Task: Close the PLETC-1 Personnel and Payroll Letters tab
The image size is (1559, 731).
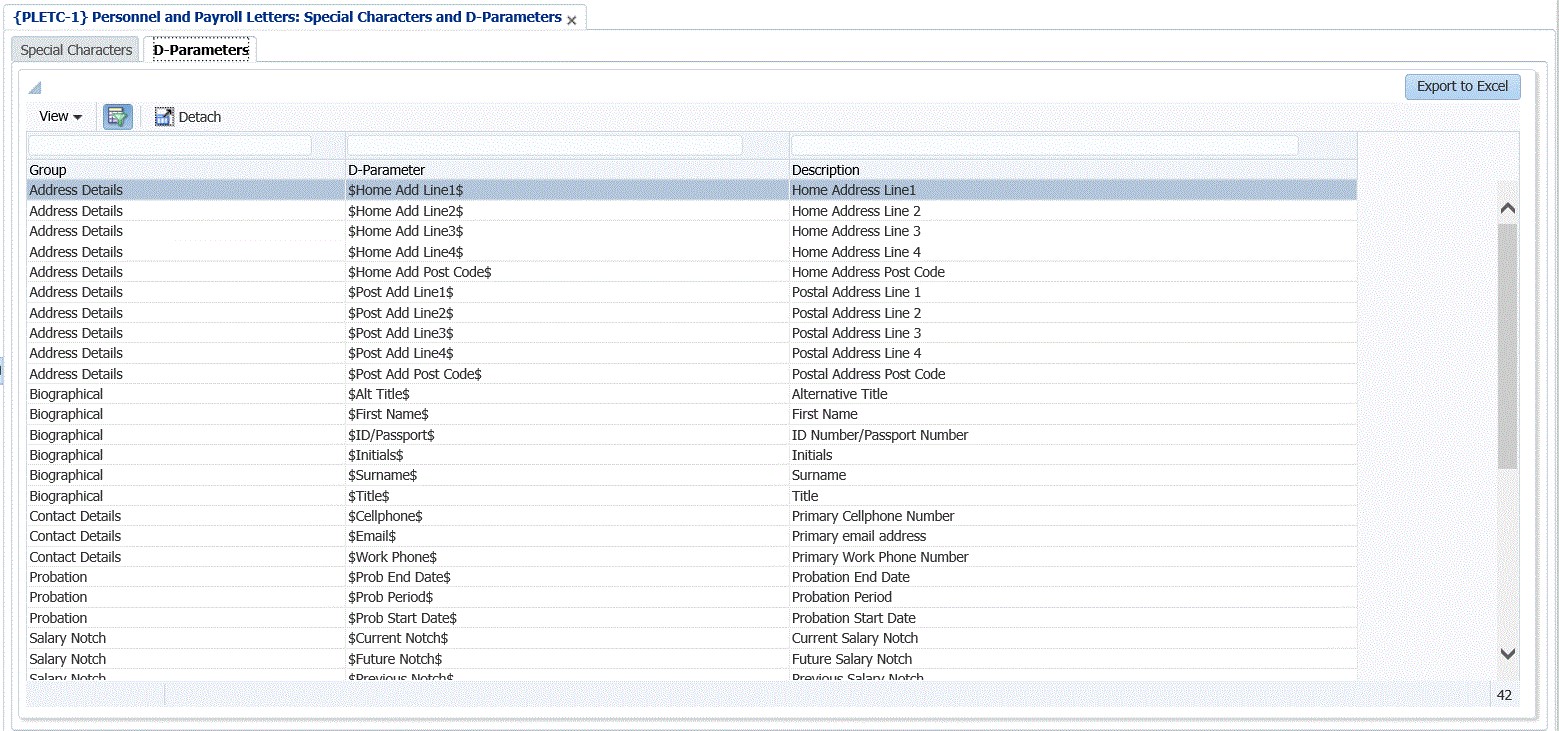Action: pyautogui.click(x=572, y=20)
